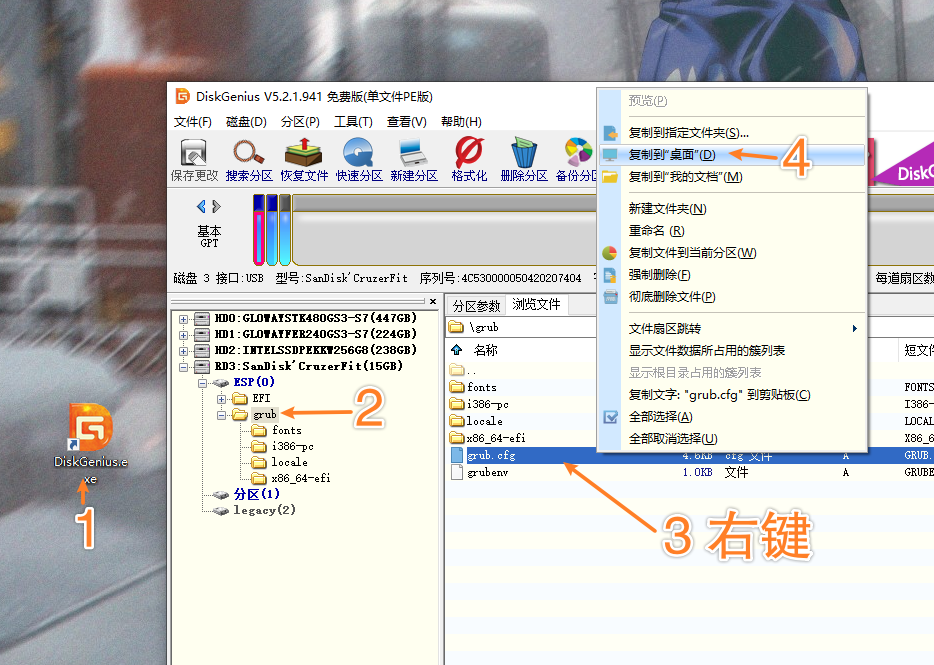This screenshot has height=665, width=934.
Task: Choose Permanently Delete Files (彻底删除文件)
Action: click(x=731, y=297)
